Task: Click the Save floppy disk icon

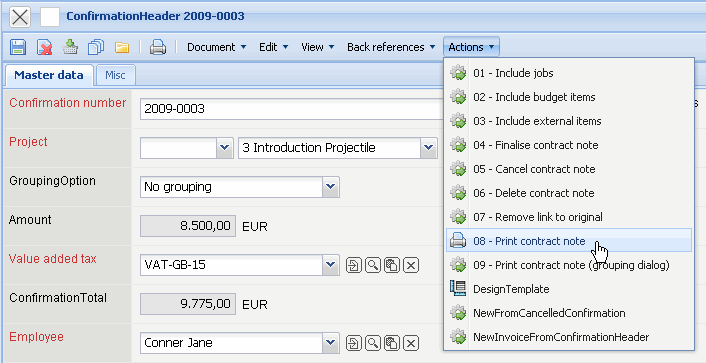Action: [x=18, y=47]
